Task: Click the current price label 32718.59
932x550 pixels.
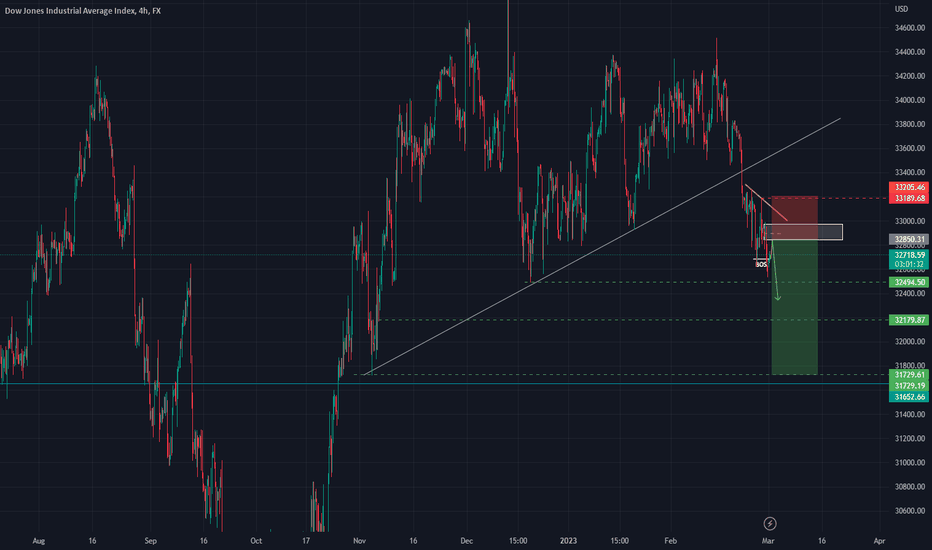Action: 909,255
